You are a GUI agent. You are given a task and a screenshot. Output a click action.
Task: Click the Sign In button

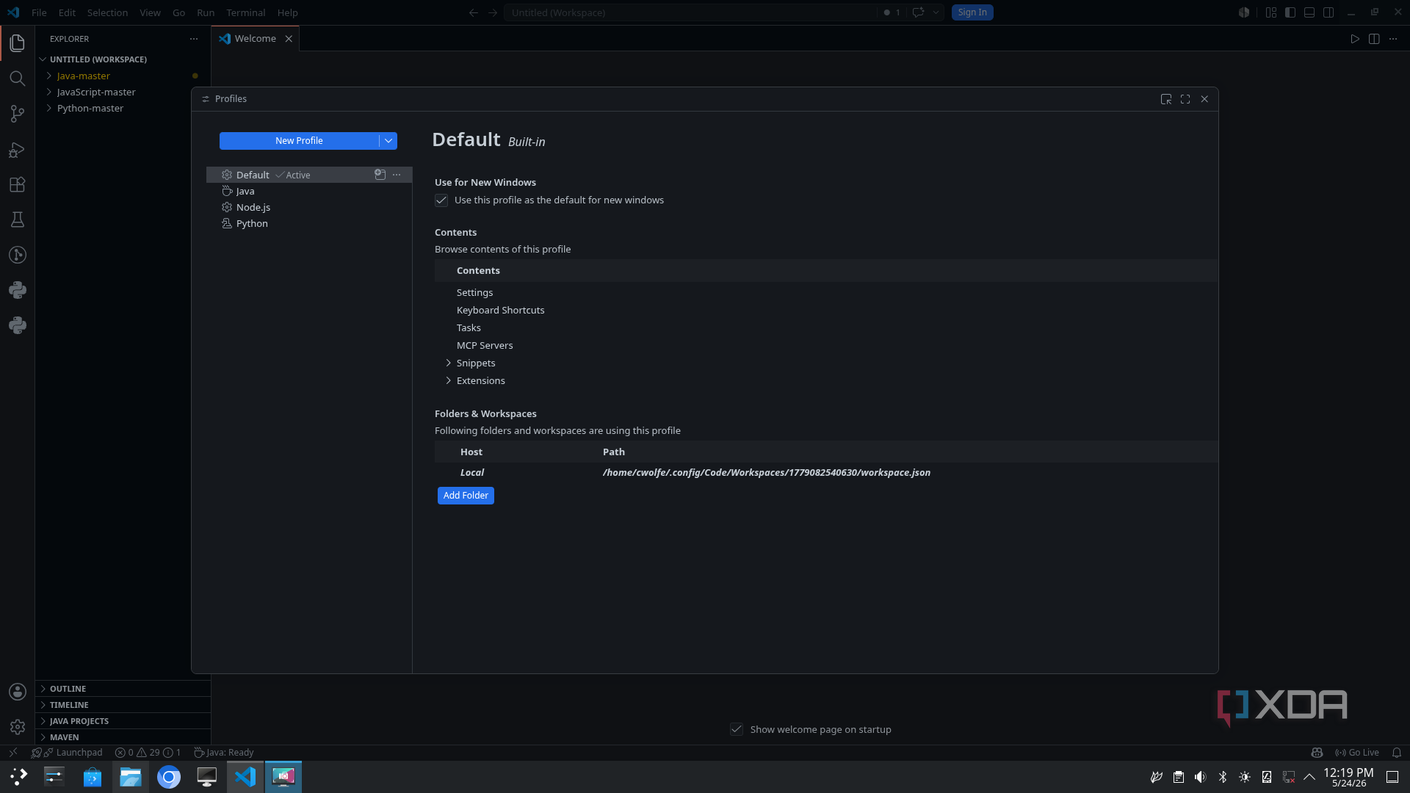972,12
